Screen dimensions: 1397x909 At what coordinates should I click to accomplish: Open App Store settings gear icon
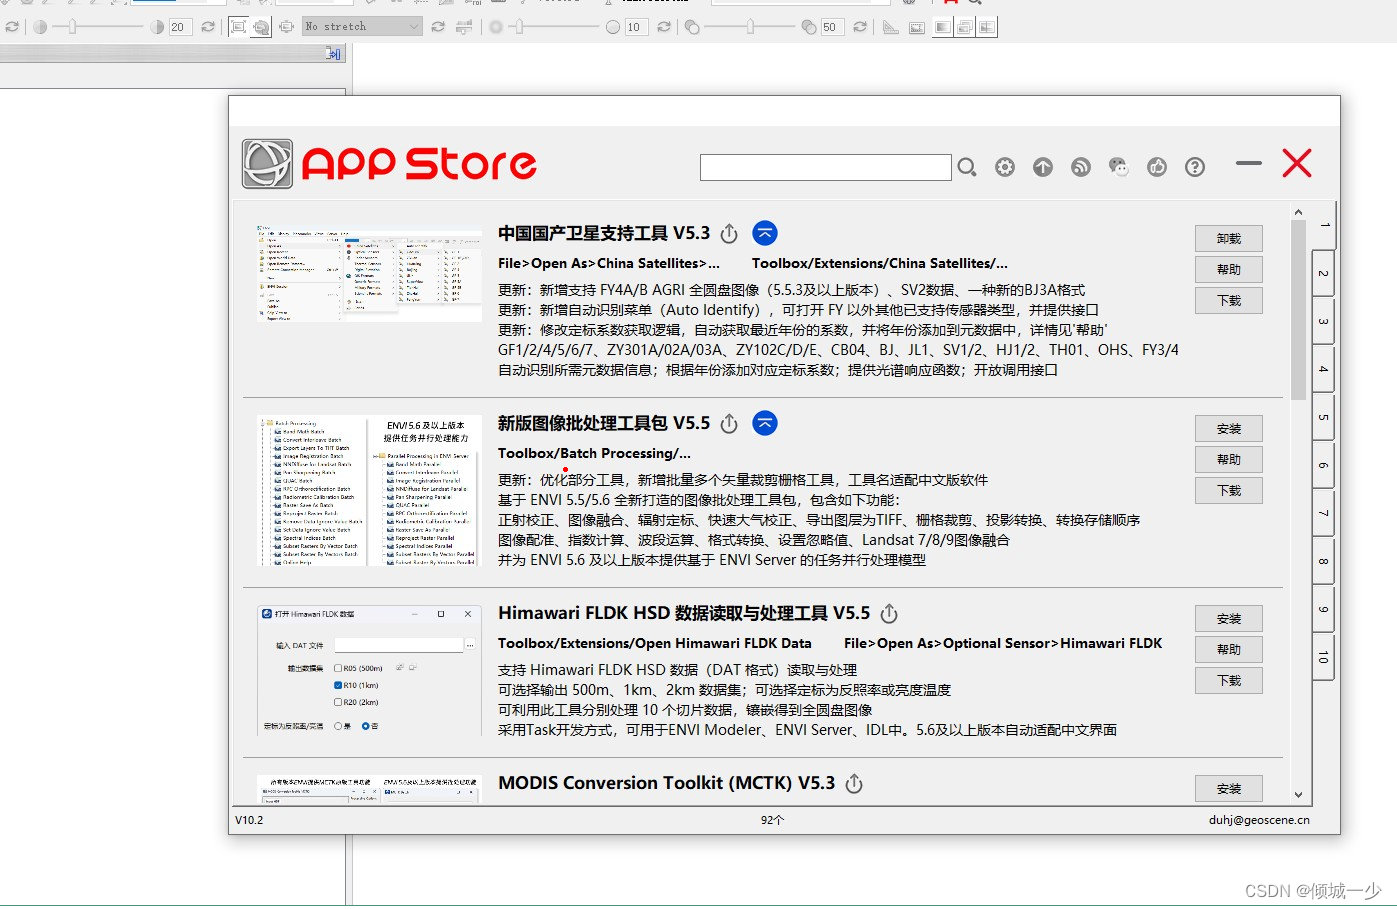click(1005, 167)
